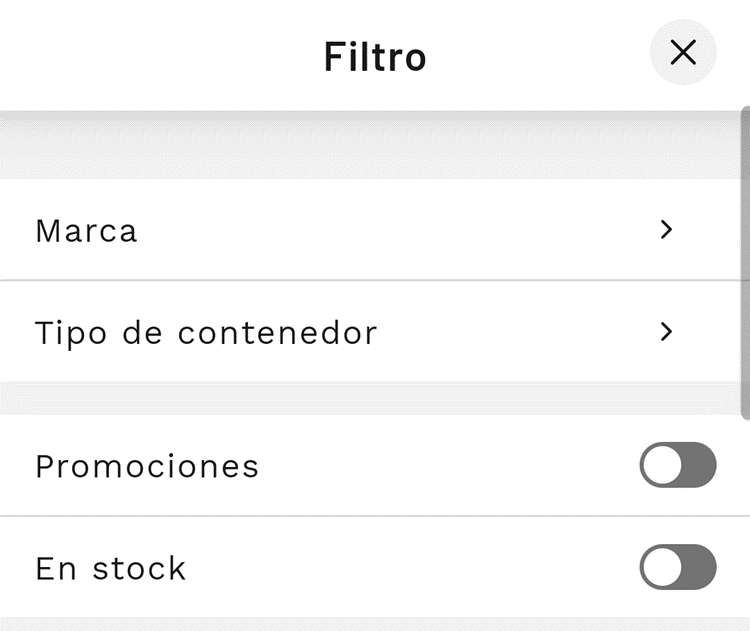This screenshot has width=750, height=631.
Task: Click the Filtro panel title
Action: point(375,57)
